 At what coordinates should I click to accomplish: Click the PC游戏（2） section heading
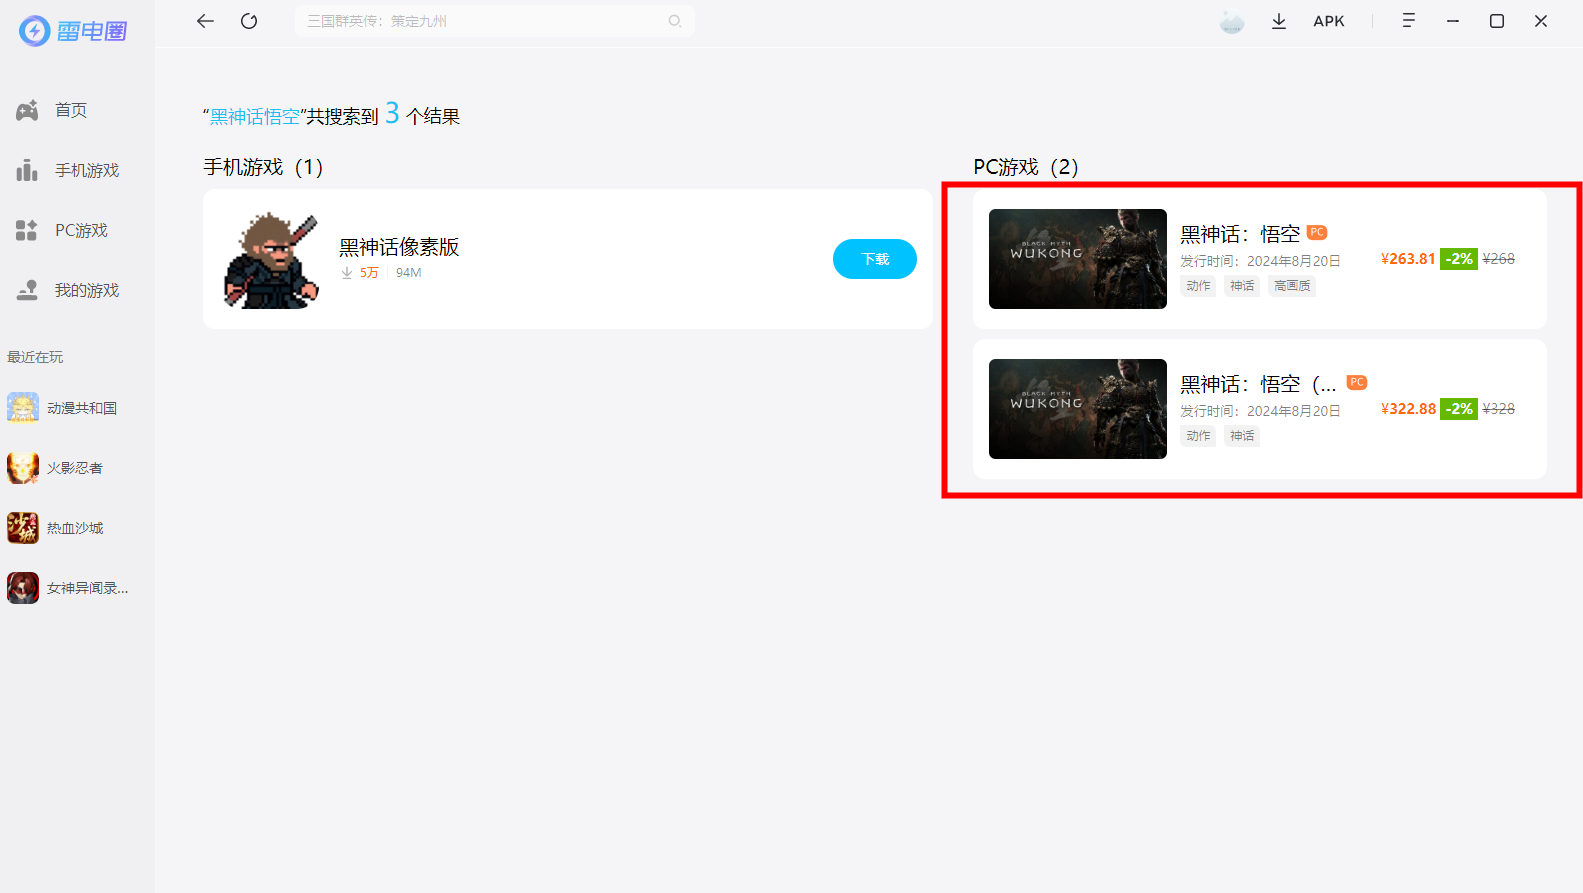(x=1026, y=167)
